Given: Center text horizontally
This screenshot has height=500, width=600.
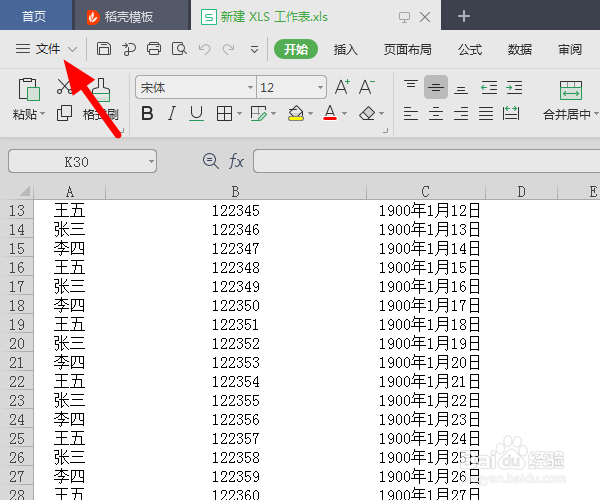Looking at the screenshot, I should (x=436, y=114).
